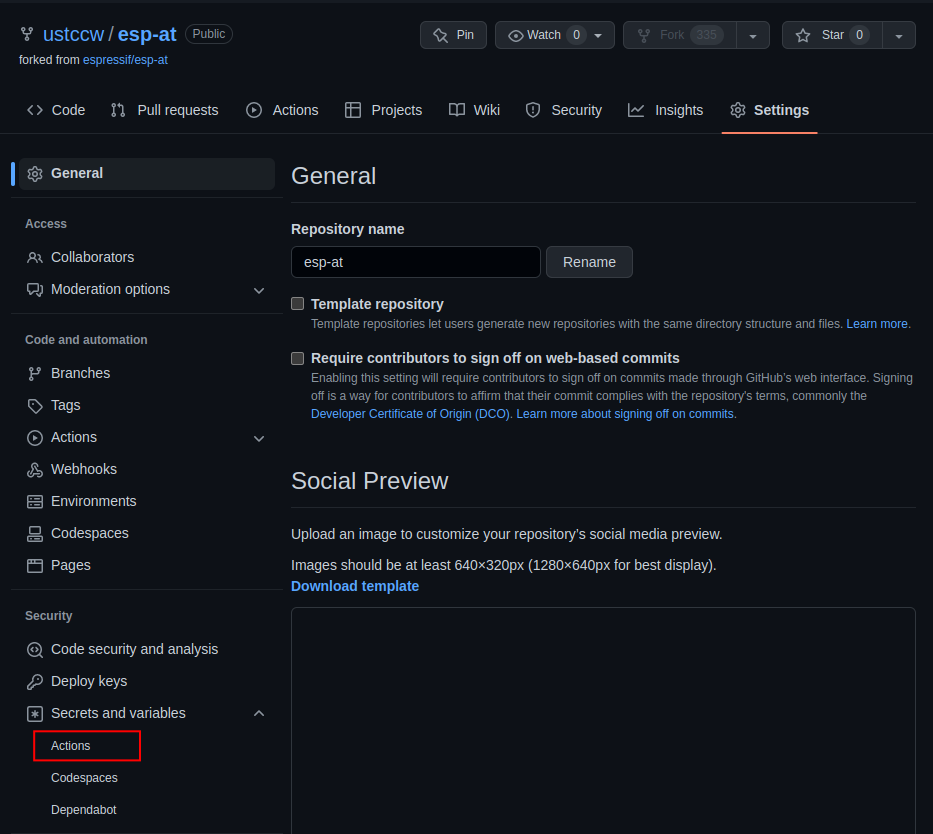Select the Branches icon in sidebar
The height and width of the screenshot is (834, 933).
coord(35,373)
